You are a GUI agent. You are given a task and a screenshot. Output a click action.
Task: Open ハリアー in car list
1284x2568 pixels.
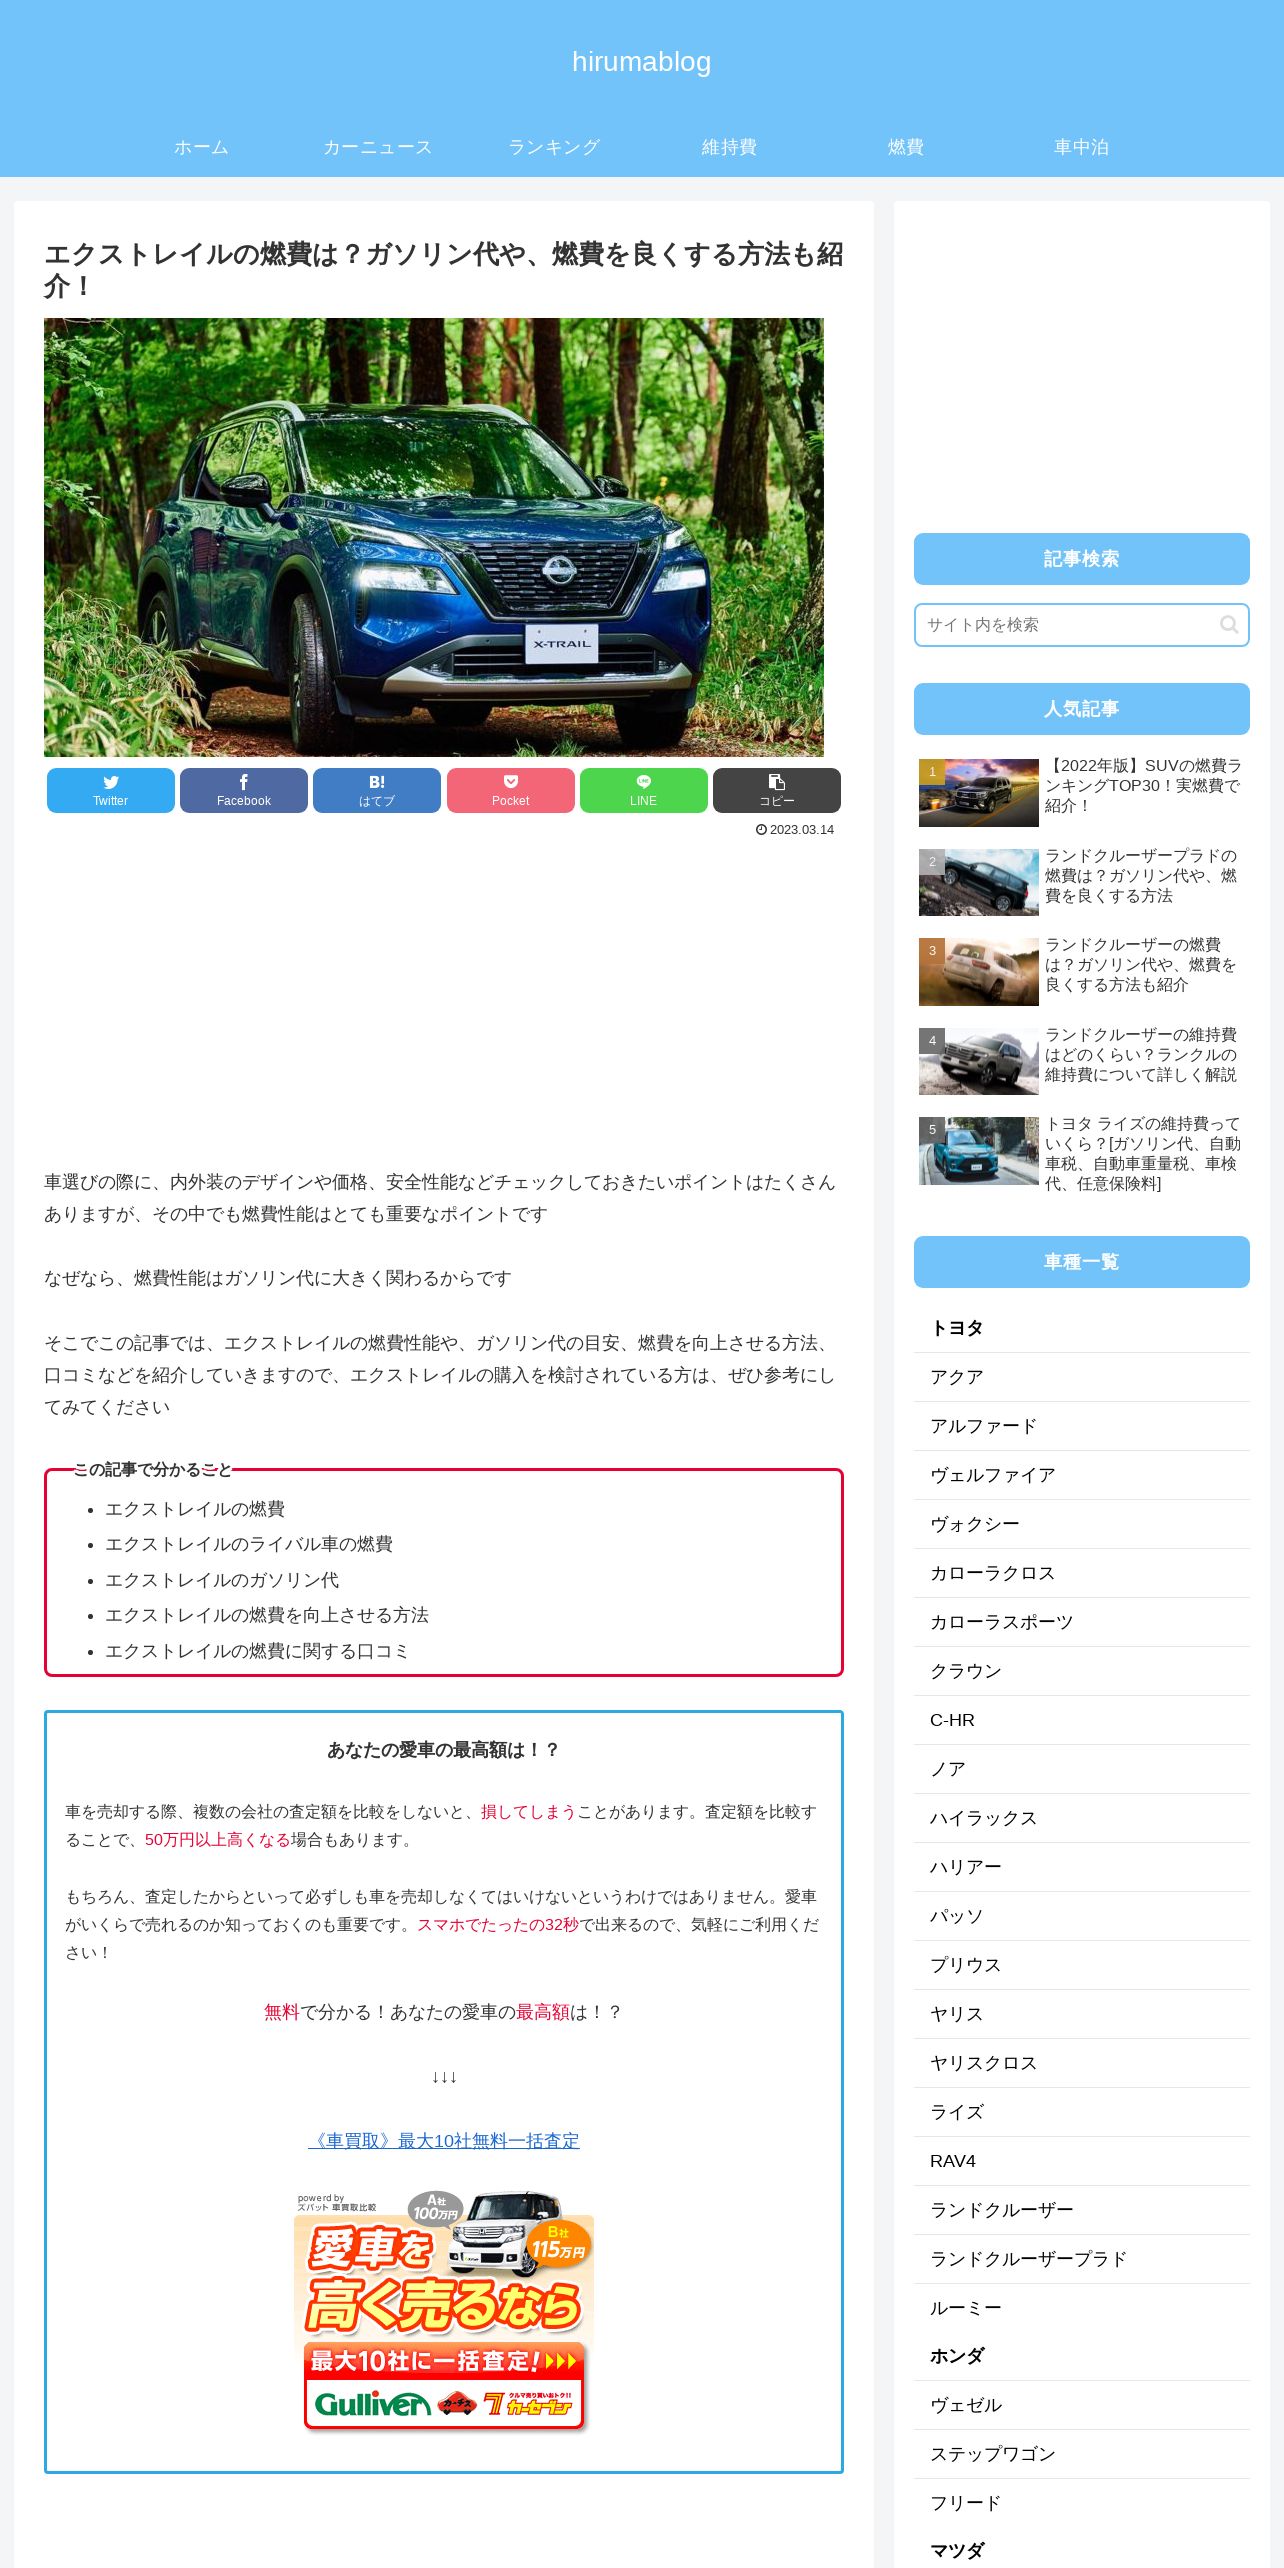click(1081, 1867)
